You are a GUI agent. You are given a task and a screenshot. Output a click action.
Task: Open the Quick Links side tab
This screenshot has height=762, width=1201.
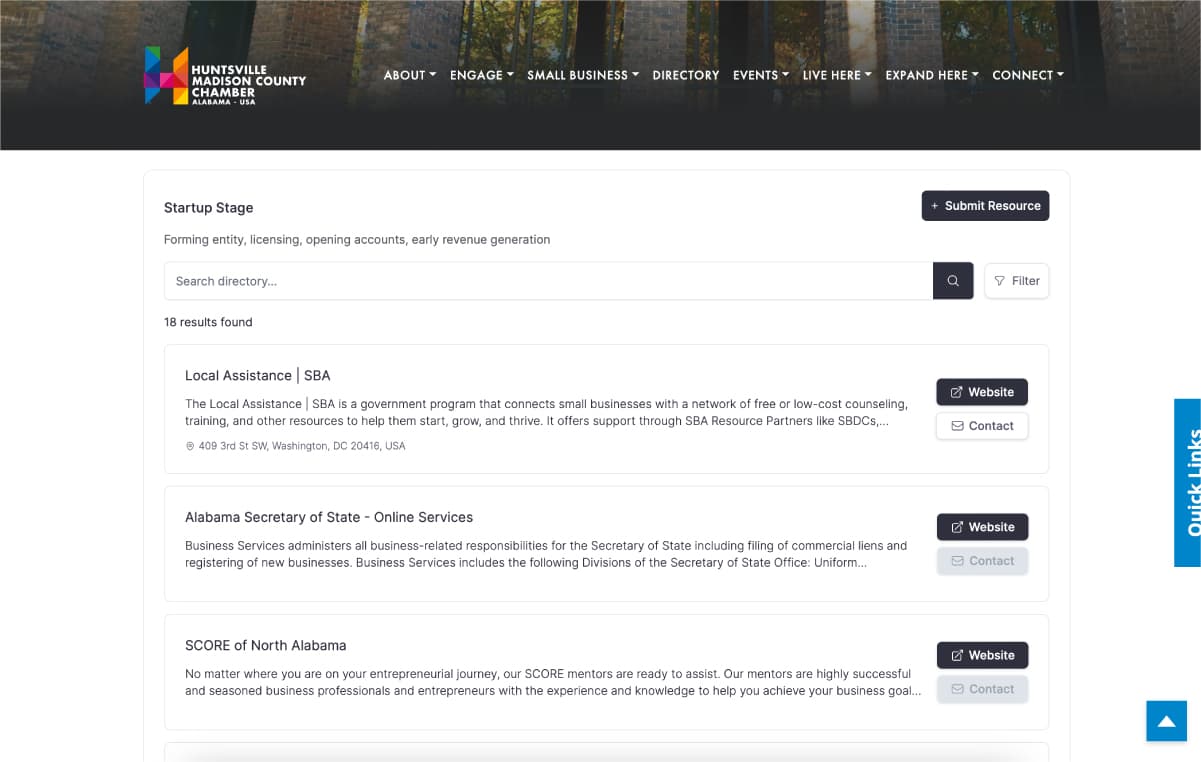pos(1187,483)
